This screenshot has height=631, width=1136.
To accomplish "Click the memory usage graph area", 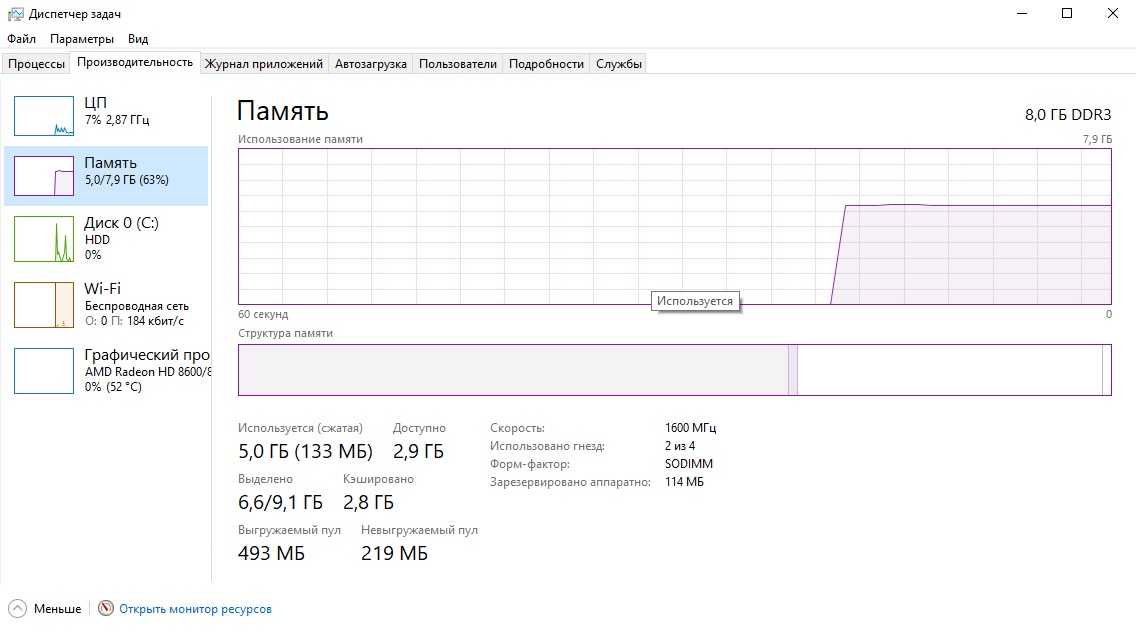I will [x=675, y=226].
